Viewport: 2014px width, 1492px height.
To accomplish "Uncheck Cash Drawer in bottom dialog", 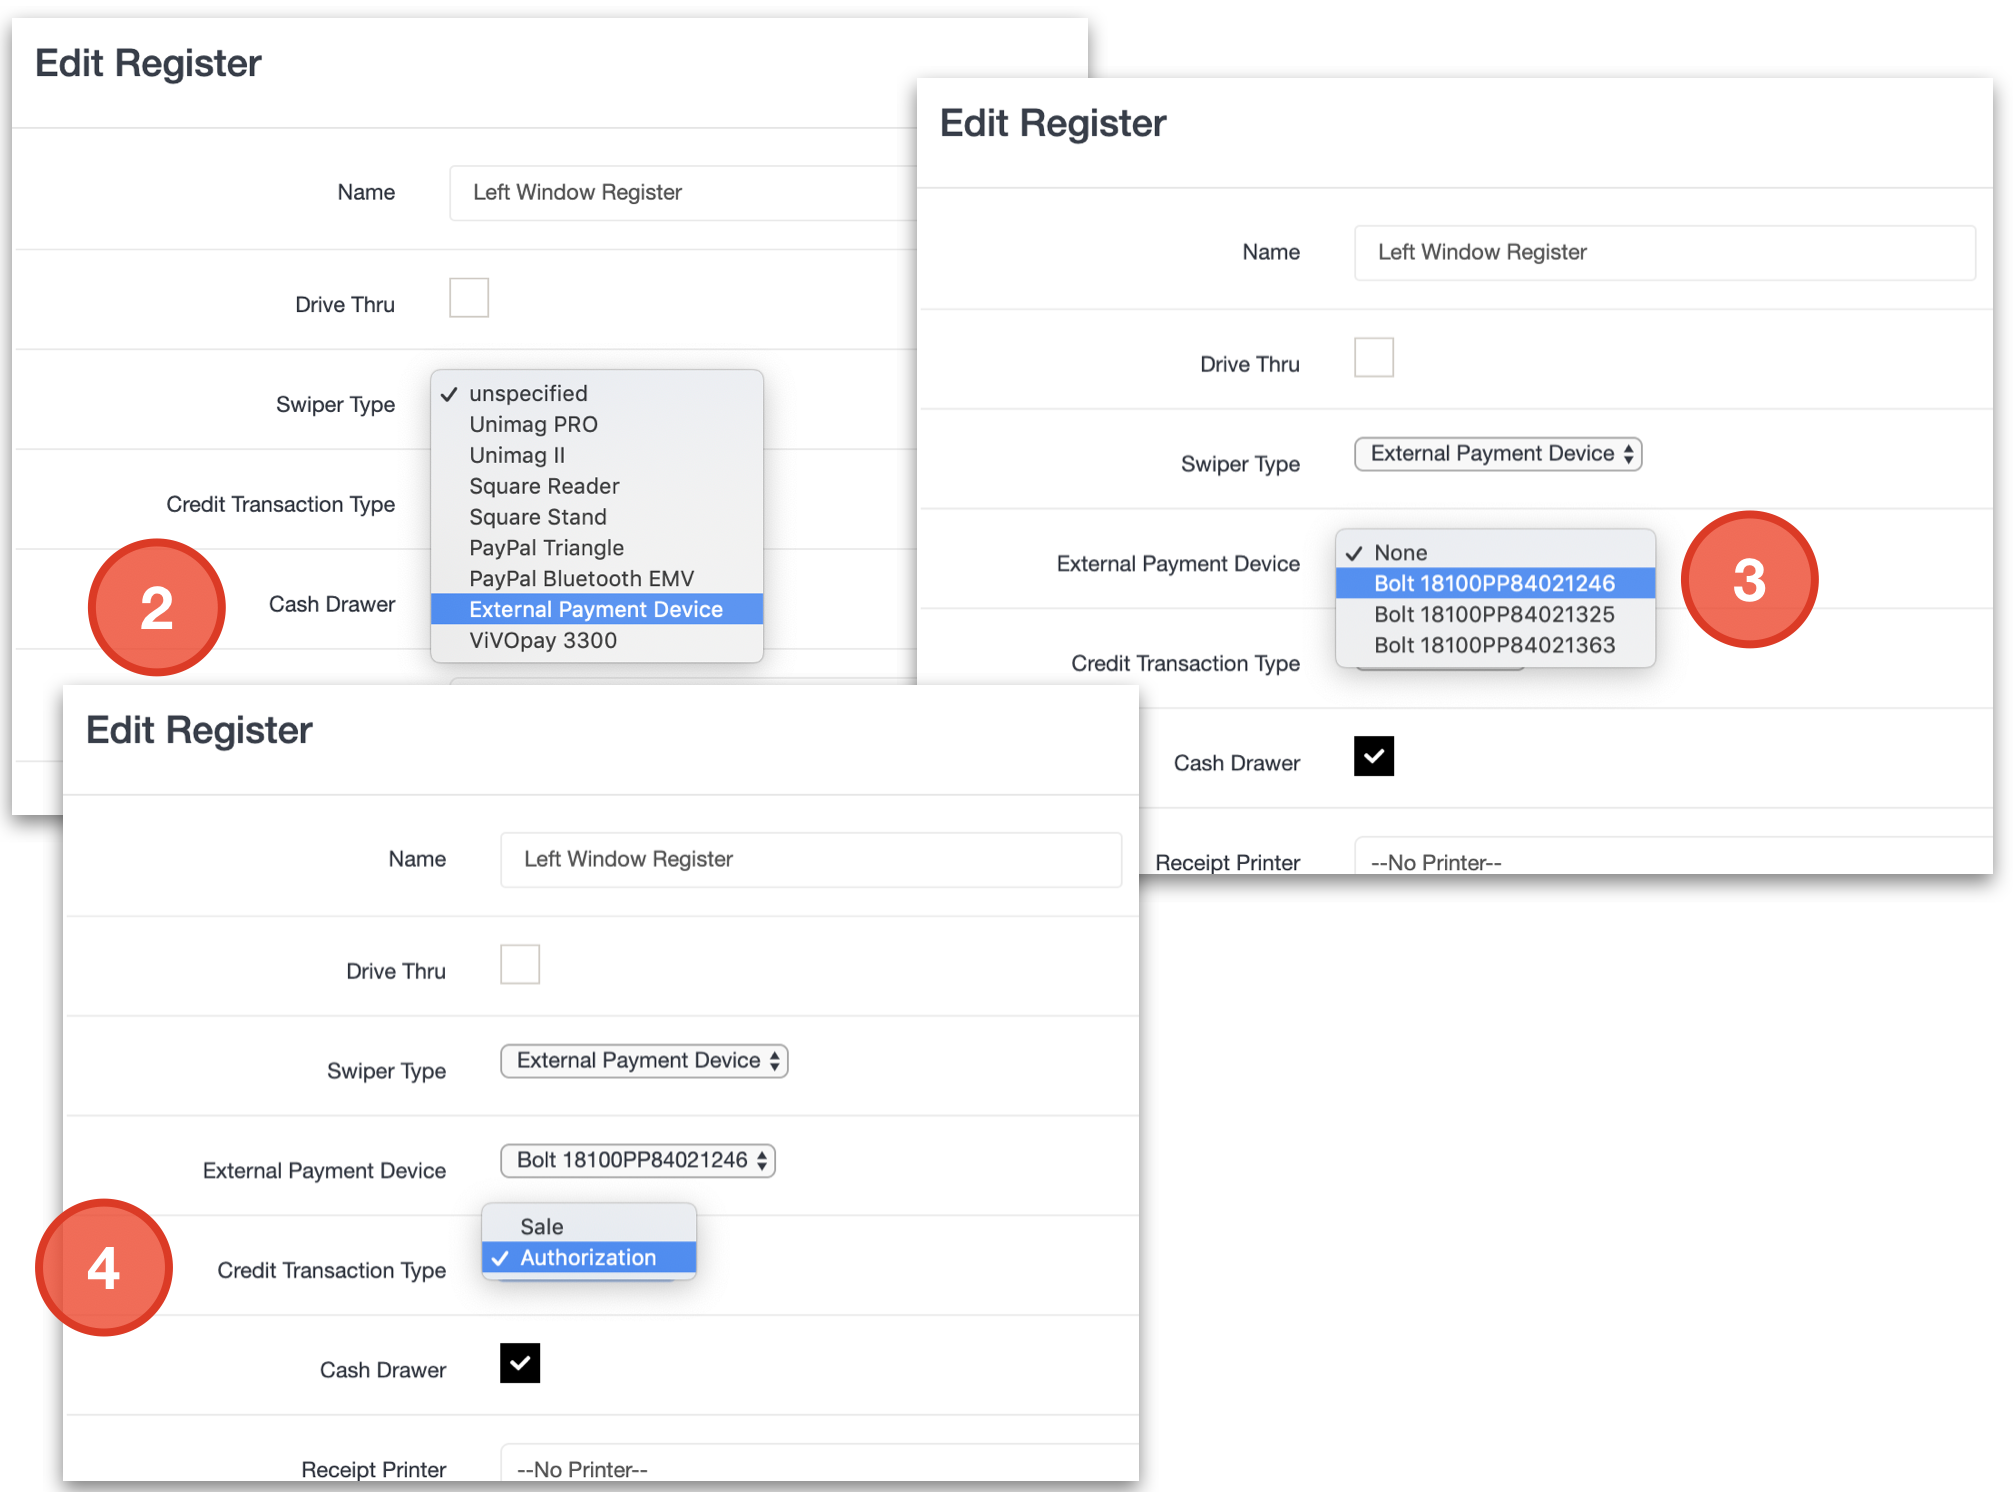I will (x=520, y=1363).
